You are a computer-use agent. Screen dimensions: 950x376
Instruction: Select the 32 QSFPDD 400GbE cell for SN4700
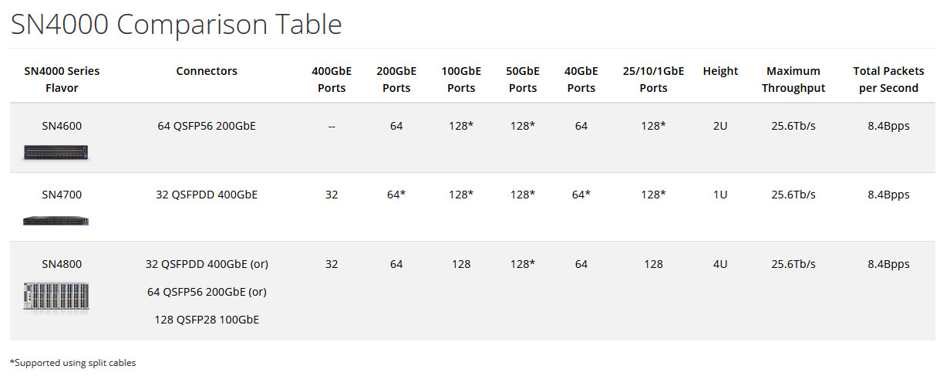pos(207,195)
